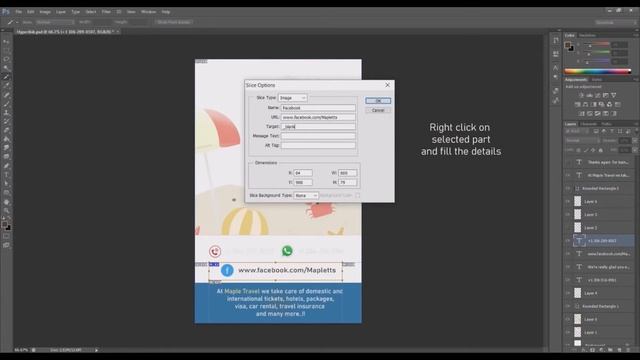Viewport: 640px width, 360px height.
Task: Open the File menu
Action: pyautogui.click(x=19, y=12)
